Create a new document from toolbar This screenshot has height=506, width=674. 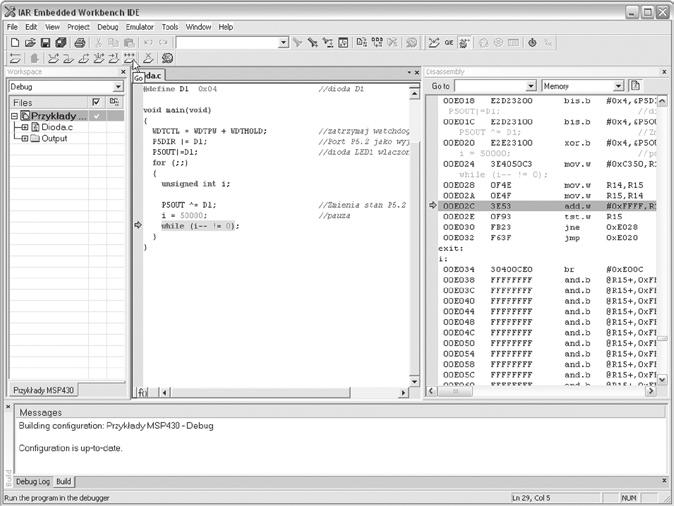point(15,43)
